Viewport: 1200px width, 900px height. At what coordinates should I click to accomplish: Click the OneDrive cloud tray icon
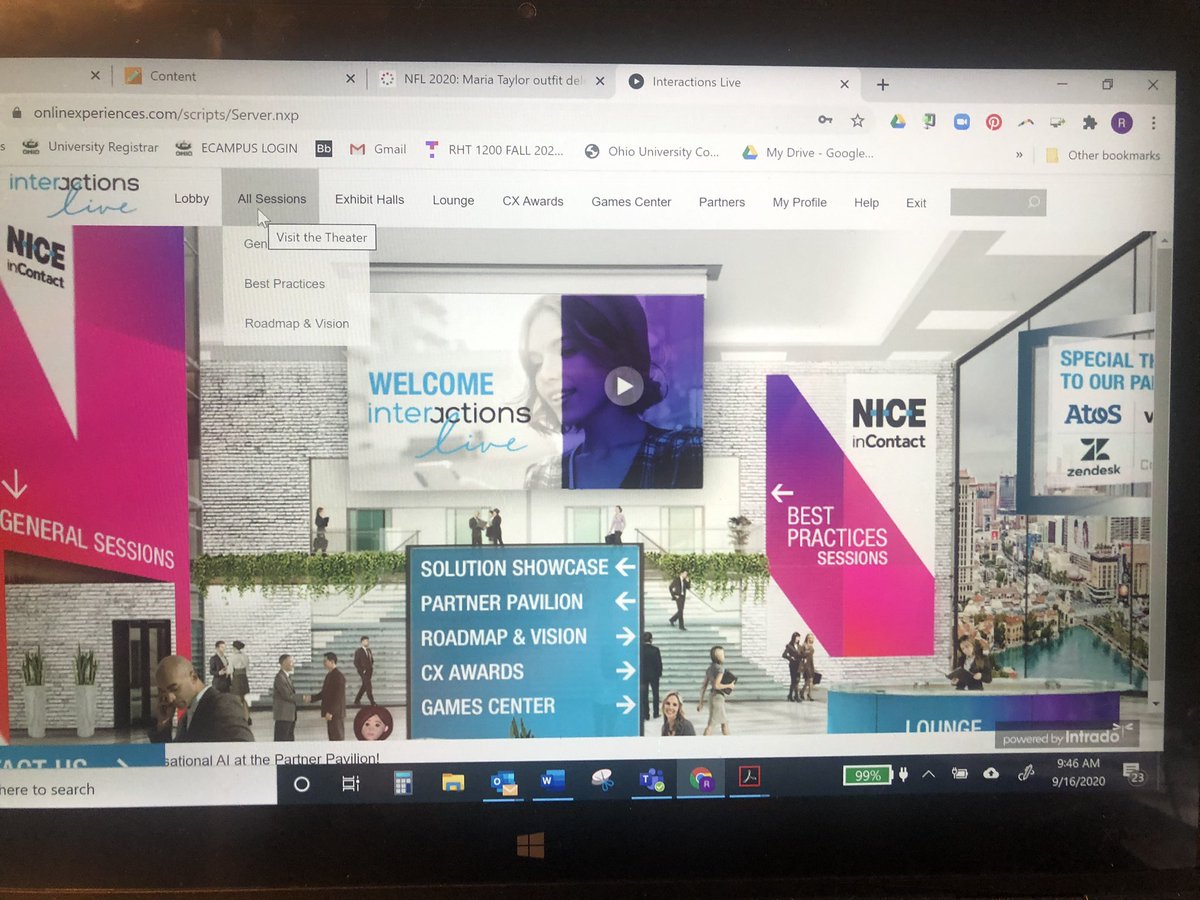pyautogui.click(x=991, y=773)
